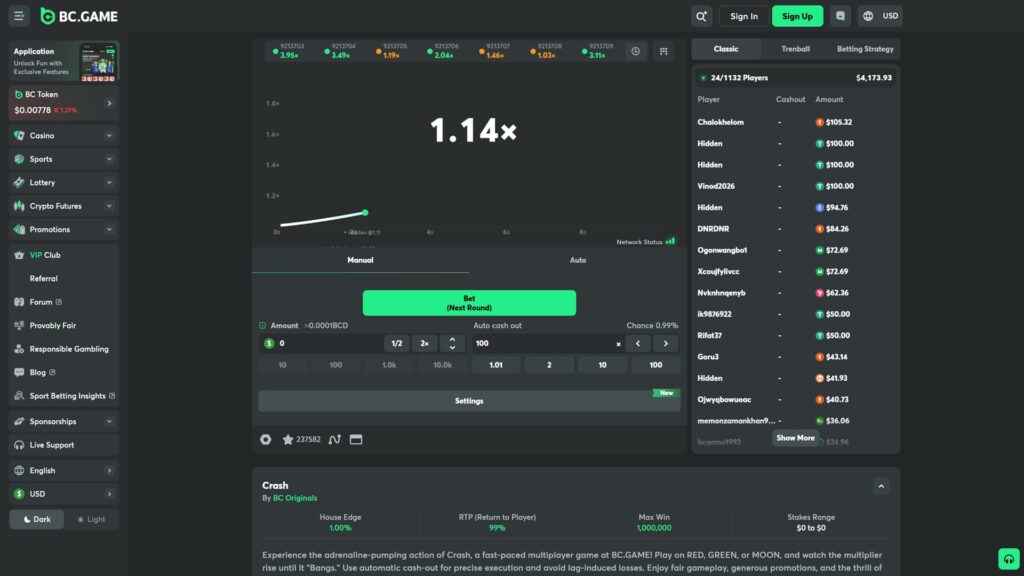The height and width of the screenshot is (576, 1024).
Task: Switch to Light theme
Action: tap(91, 519)
